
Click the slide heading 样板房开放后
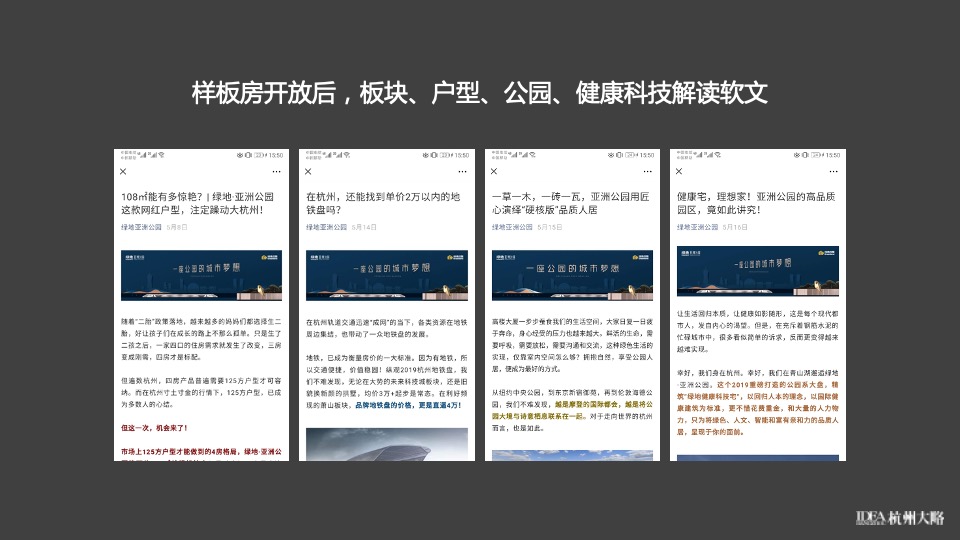[x=479, y=93]
